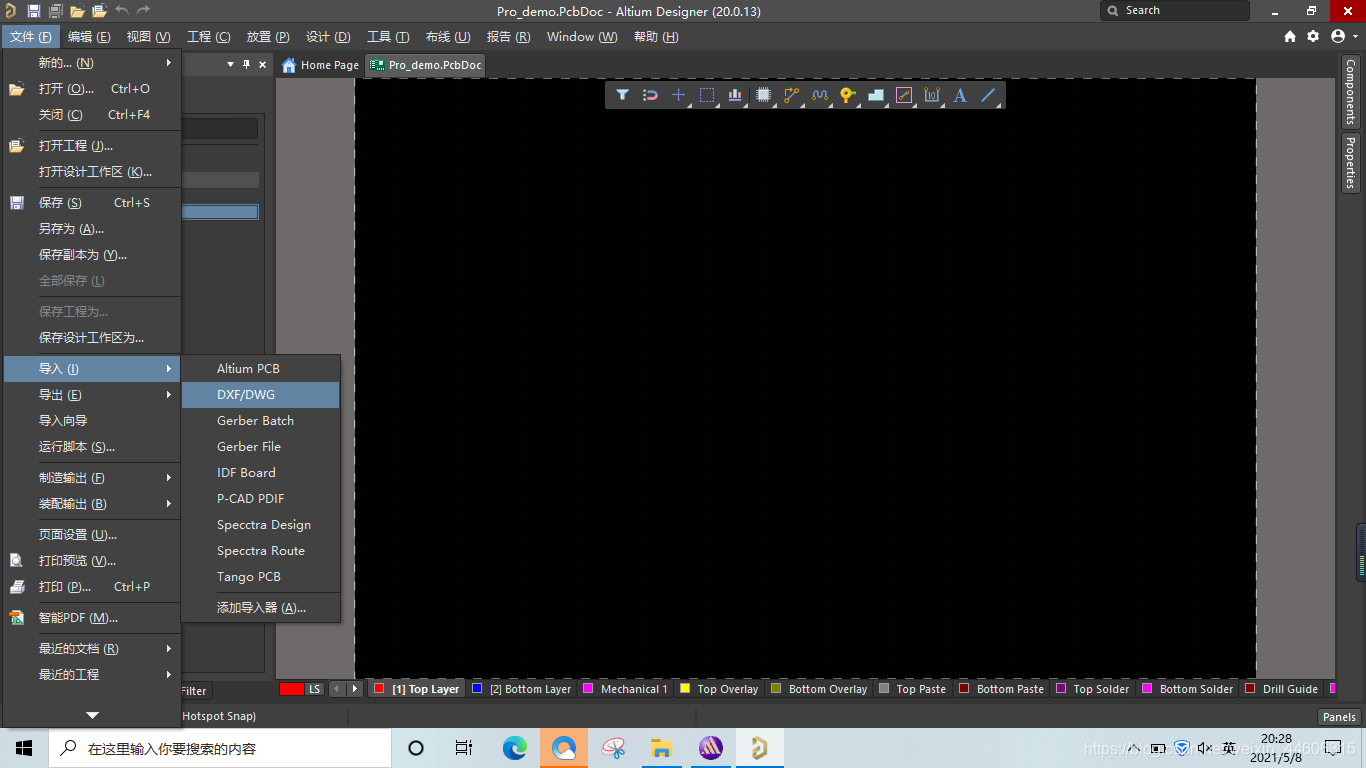Undo with the left curved arrow

[122, 11]
